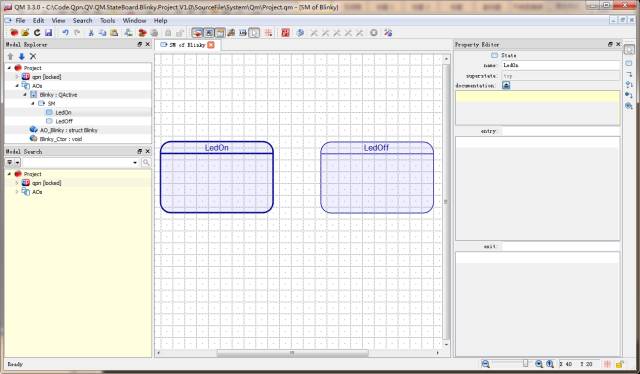Copy the selected item
Viewport: 640px width, 374px height.
click(x=102, y=33)
